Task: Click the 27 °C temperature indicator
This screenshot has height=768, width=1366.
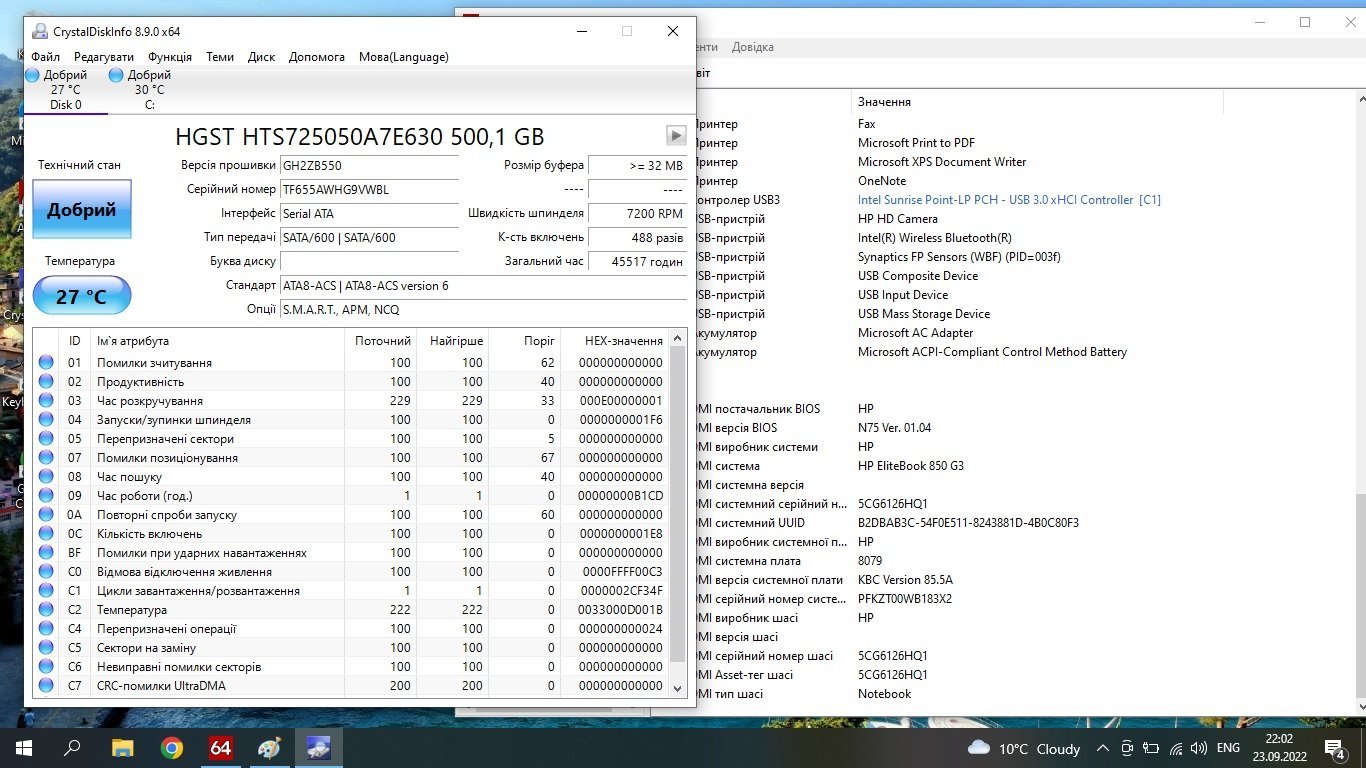Action: pos(82,297)
